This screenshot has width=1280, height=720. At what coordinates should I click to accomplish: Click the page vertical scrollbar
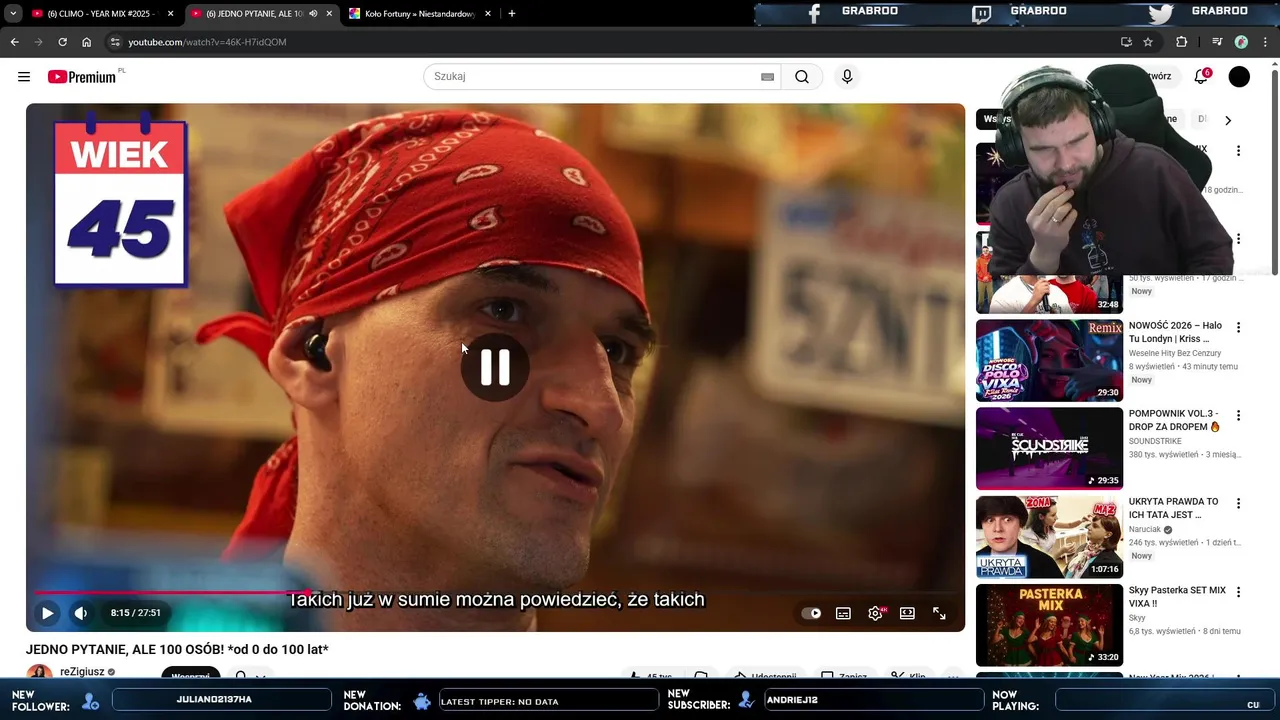click(1274, 170)
